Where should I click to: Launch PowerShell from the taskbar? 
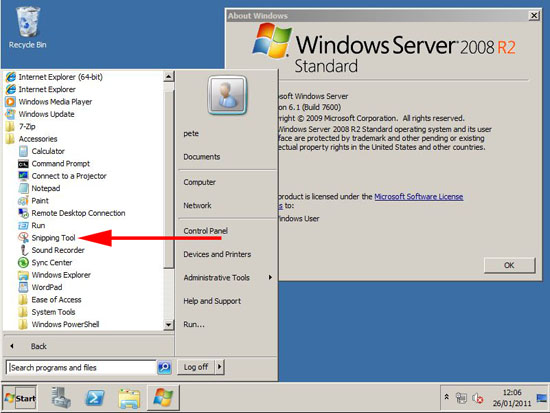coord(95,398)
